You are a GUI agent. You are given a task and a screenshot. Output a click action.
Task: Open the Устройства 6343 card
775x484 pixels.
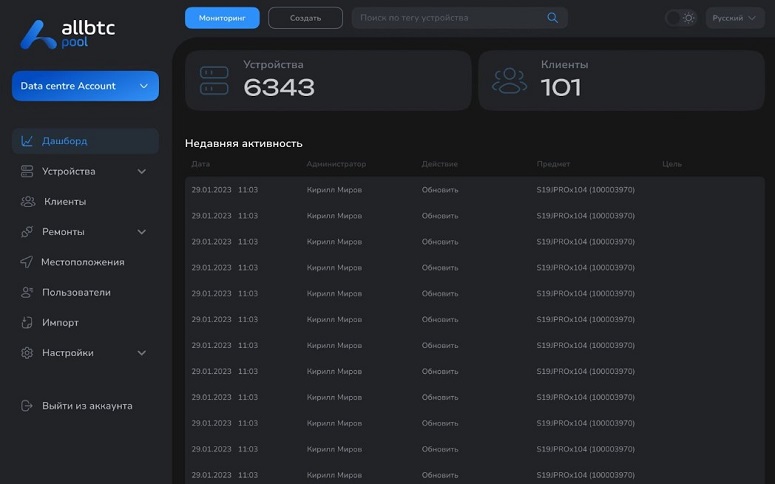point(328,81)
